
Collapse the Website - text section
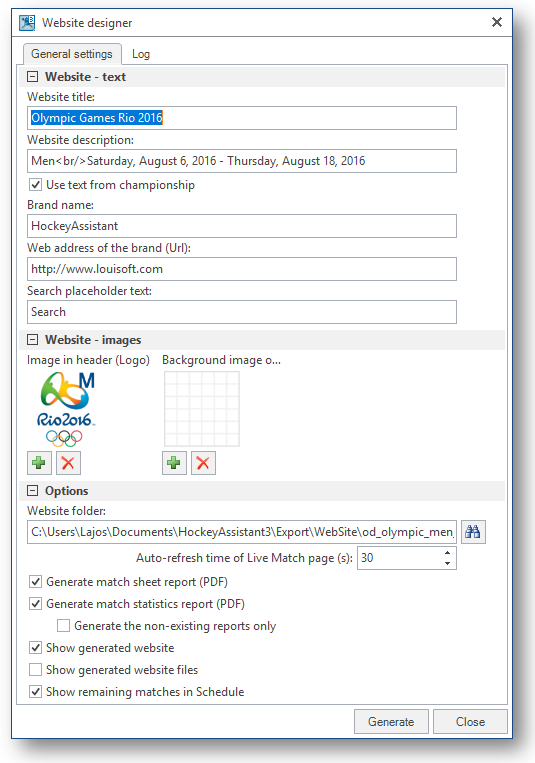33,77
